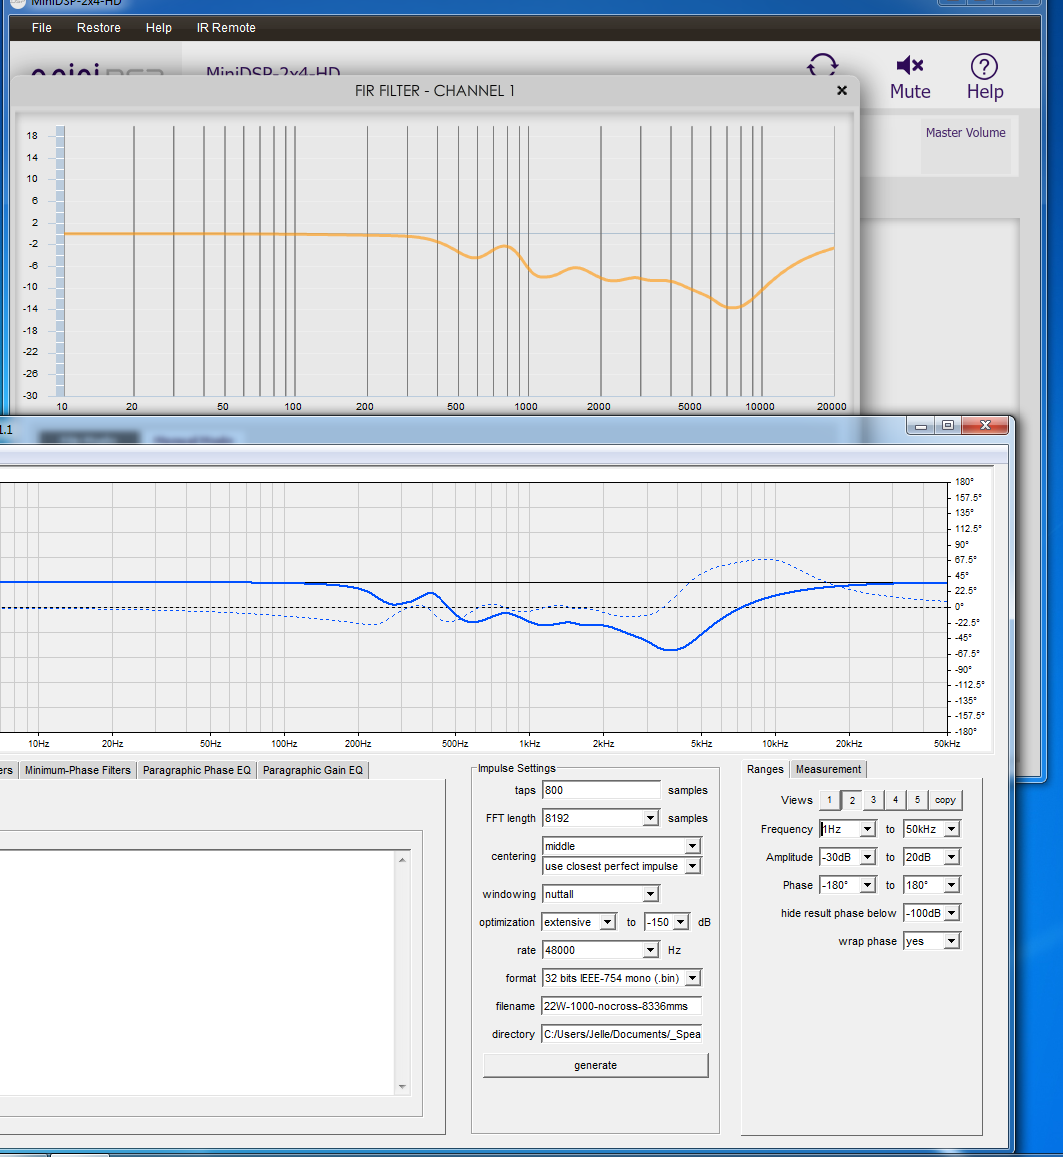Click the white text area panel
The width and height of the screenshot is (1063, 1157).
click(198, 973)
